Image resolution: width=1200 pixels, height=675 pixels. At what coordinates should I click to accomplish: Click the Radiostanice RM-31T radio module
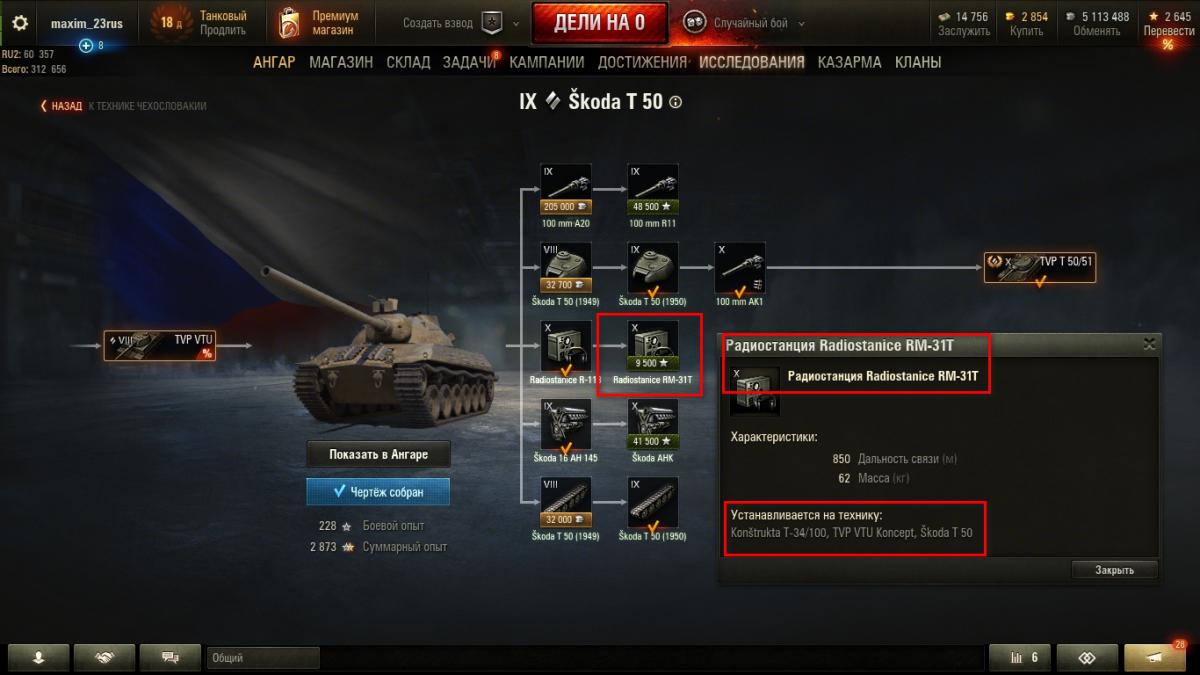pyautogui.click(x=653, y=346)
